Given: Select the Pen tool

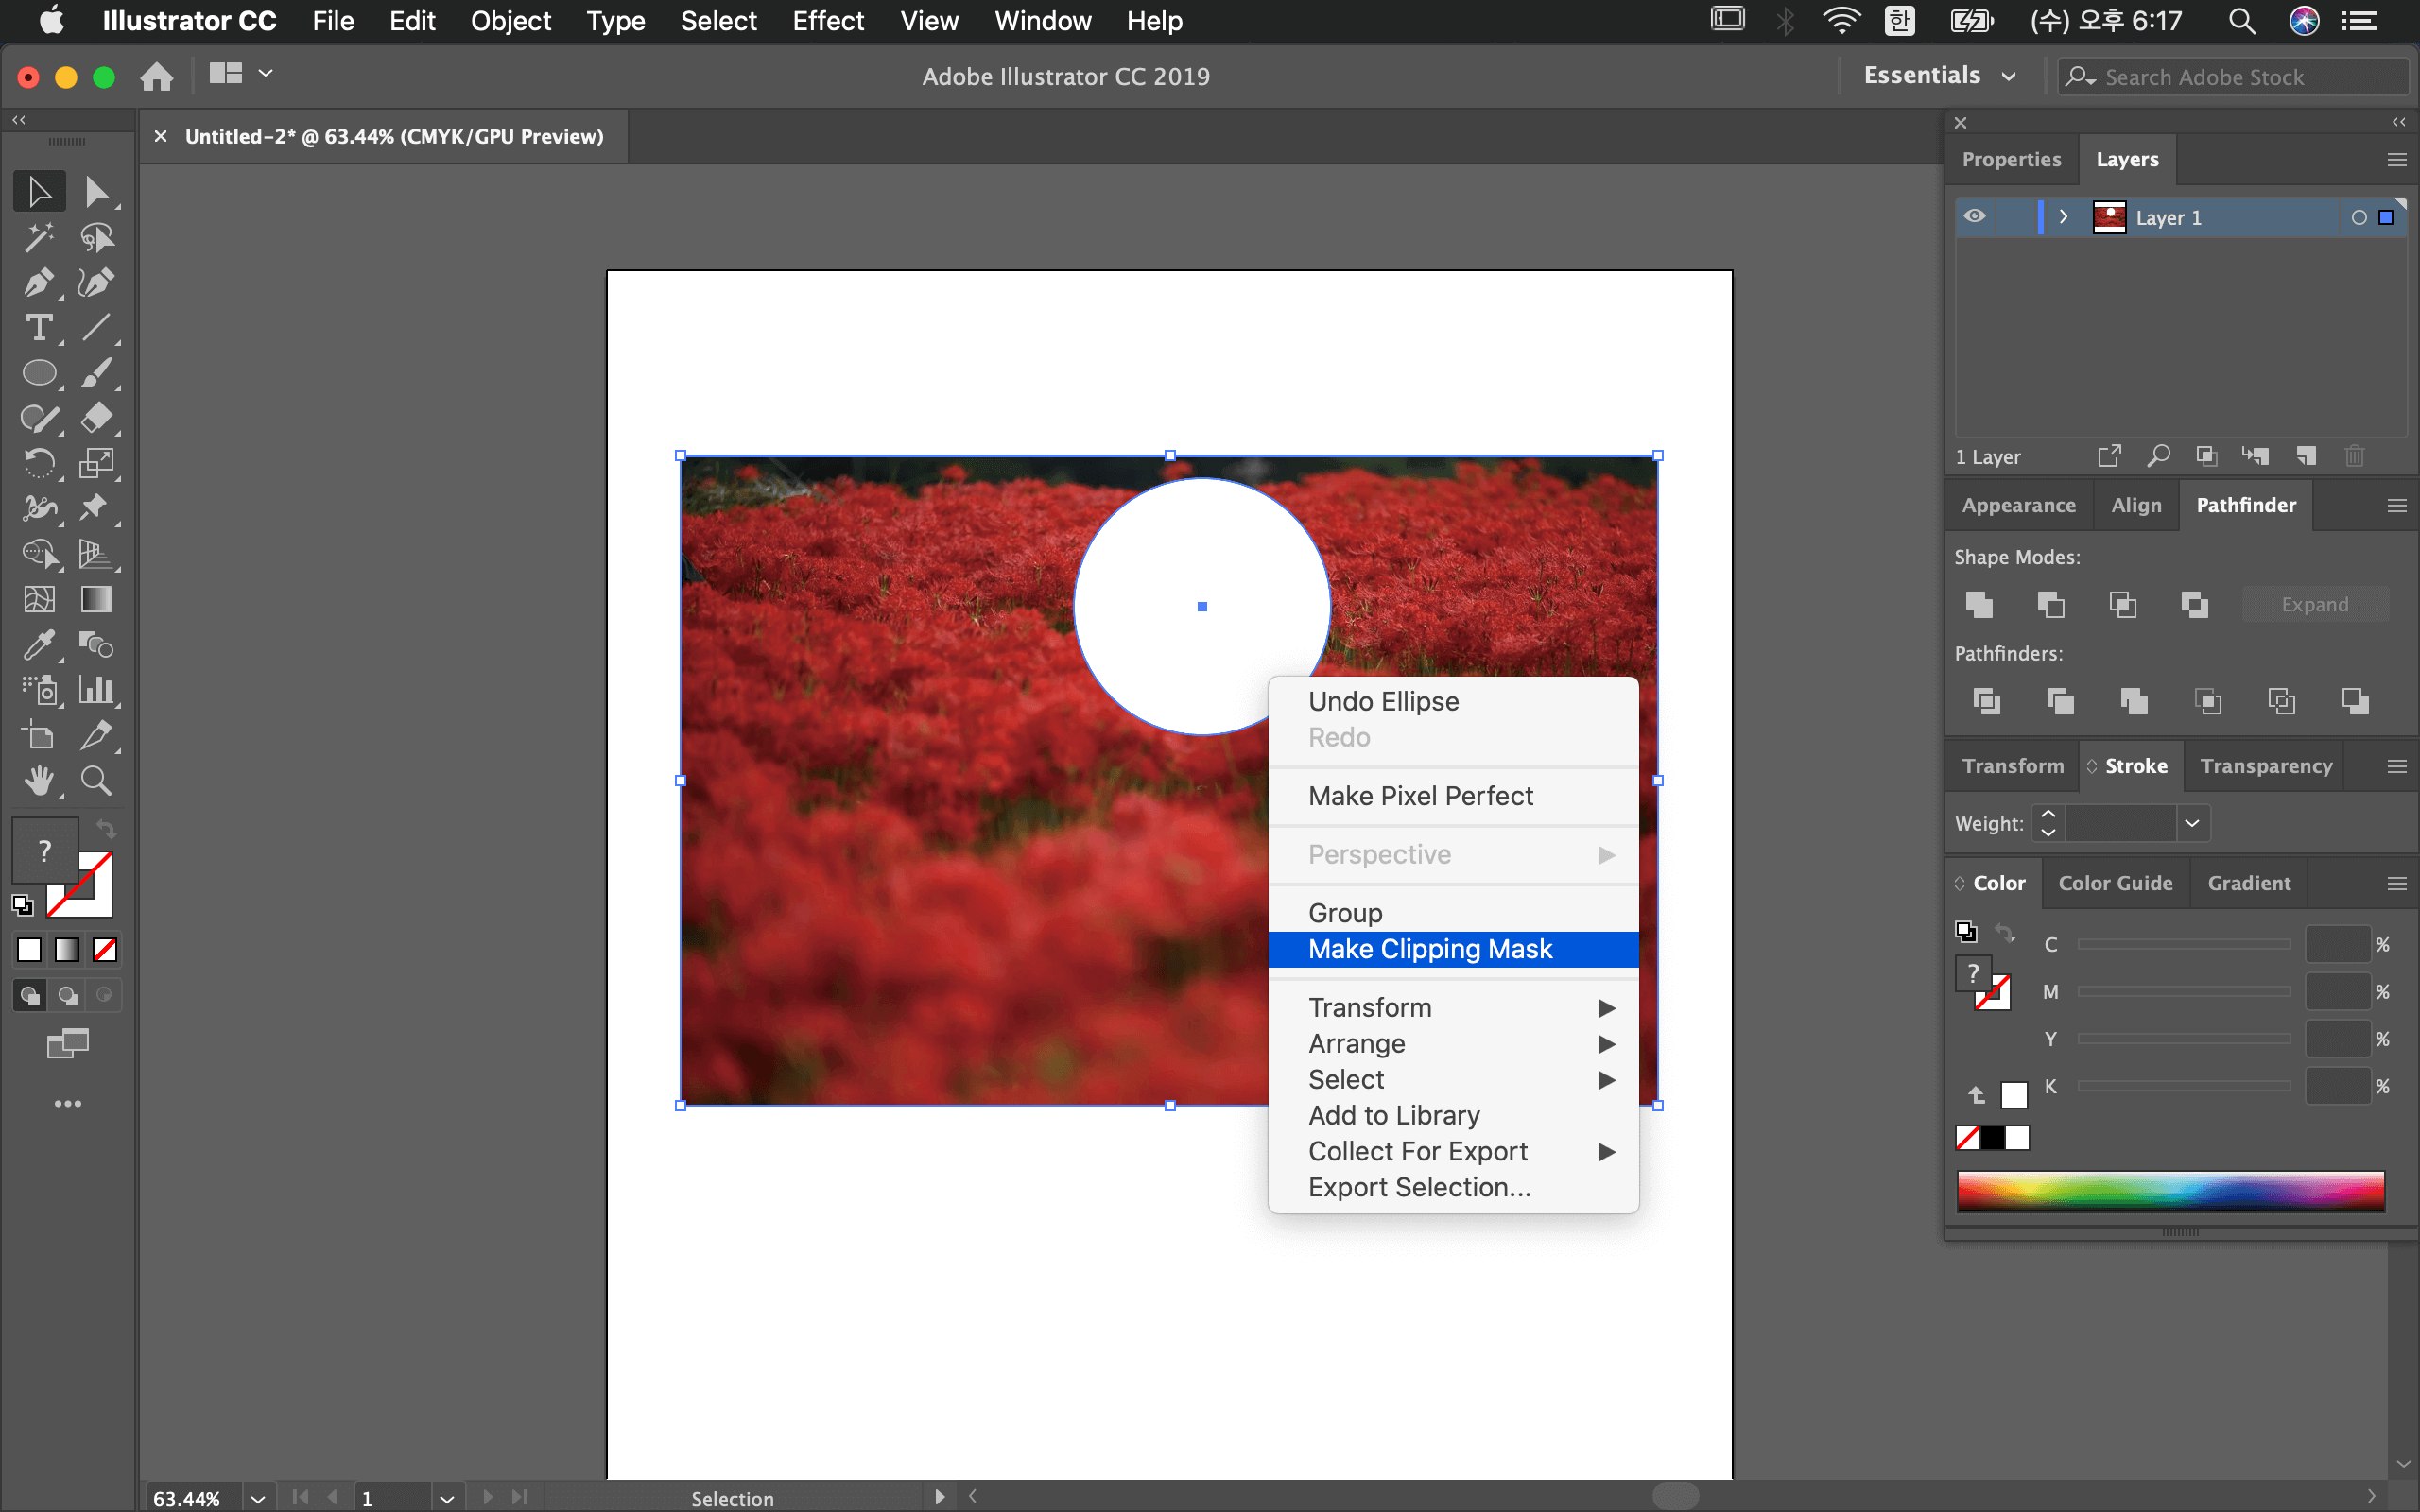Looking at the screenshot, I should (38, 283).
